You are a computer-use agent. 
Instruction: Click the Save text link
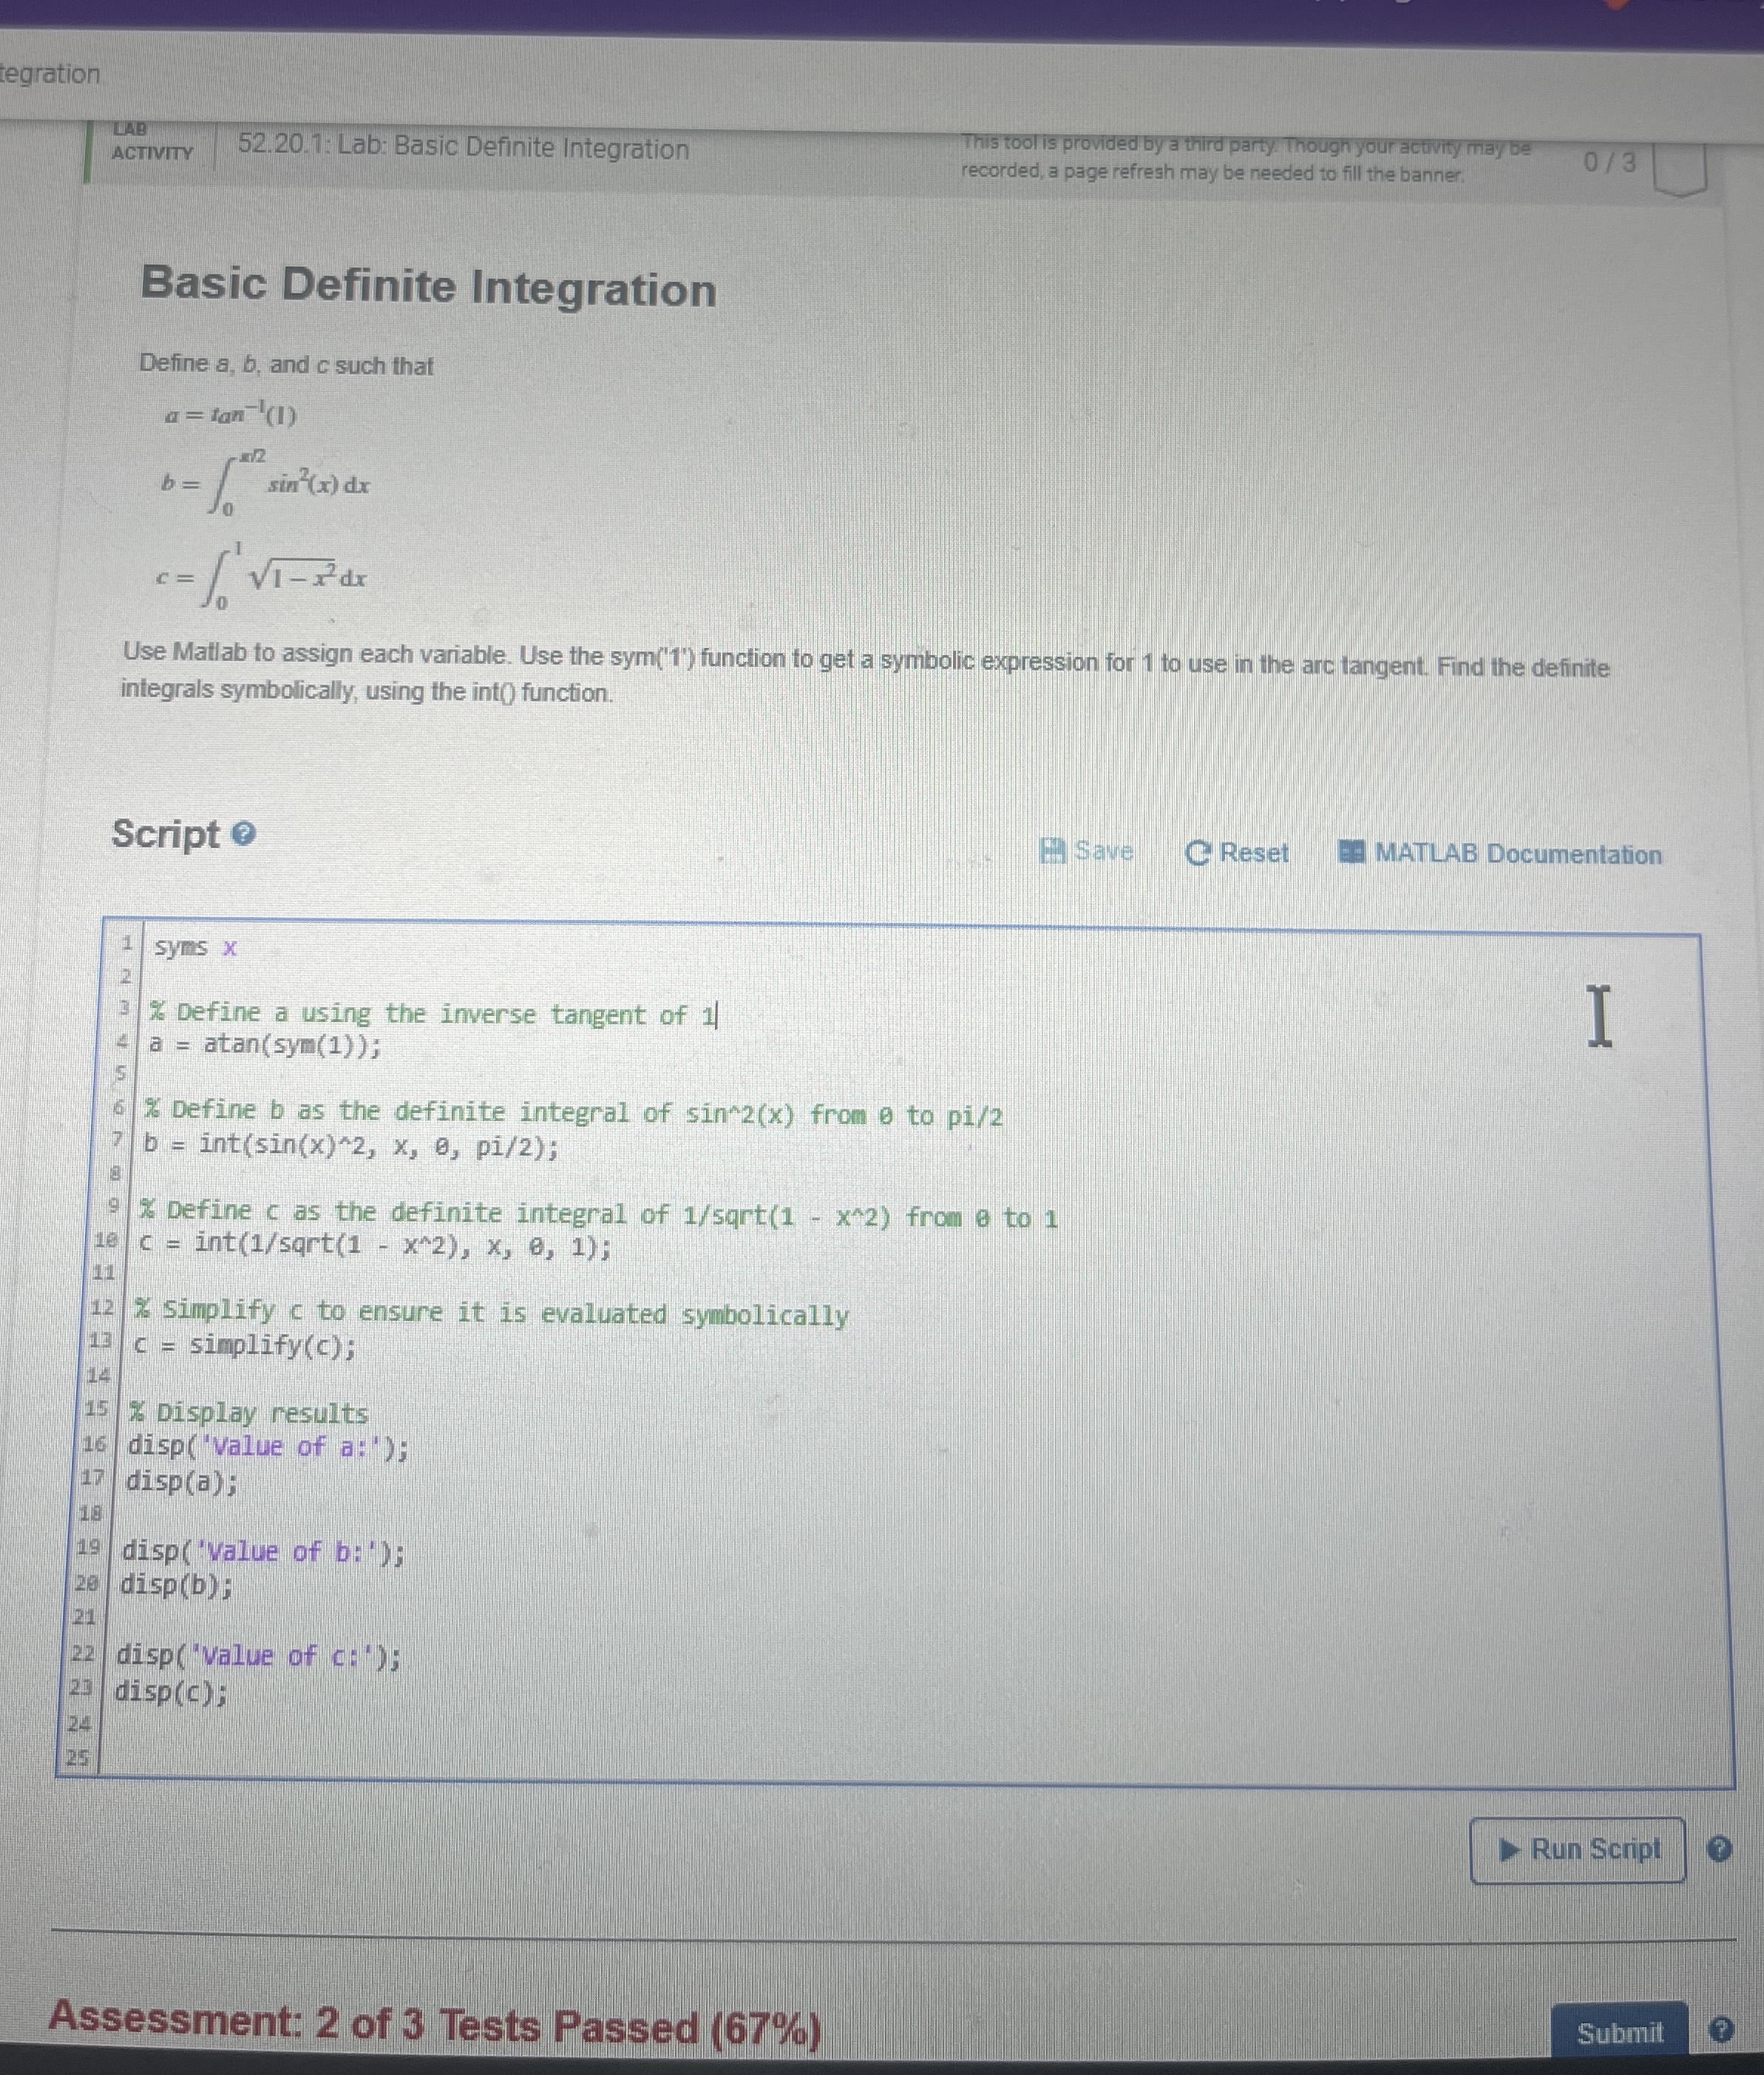[x=1103, y=851]
